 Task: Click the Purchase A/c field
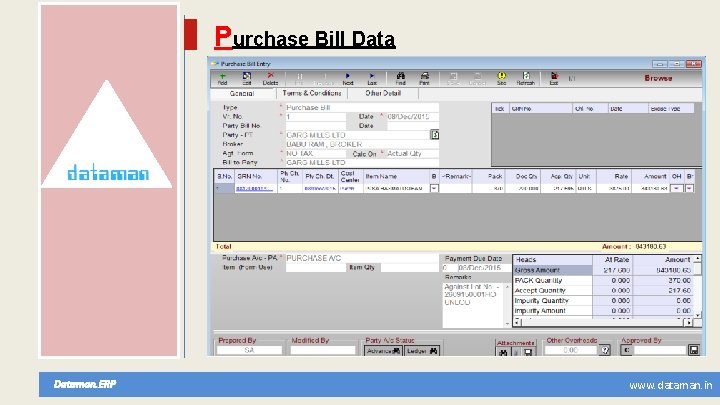coord(362,258)
